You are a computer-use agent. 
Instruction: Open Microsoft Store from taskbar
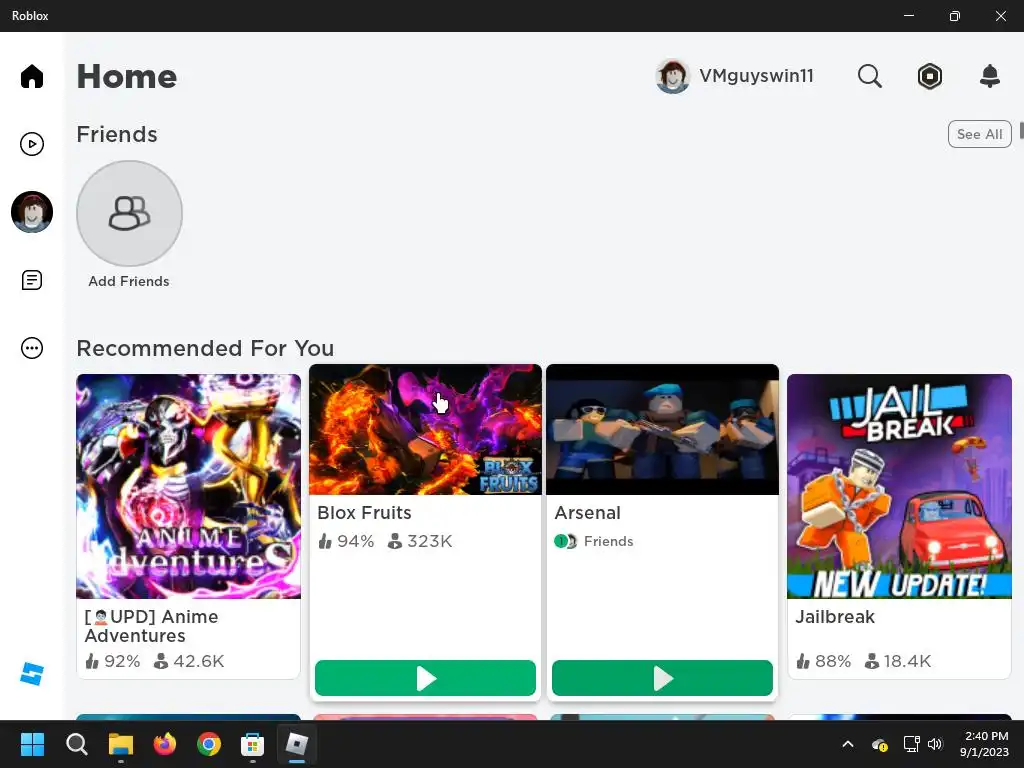253,744
